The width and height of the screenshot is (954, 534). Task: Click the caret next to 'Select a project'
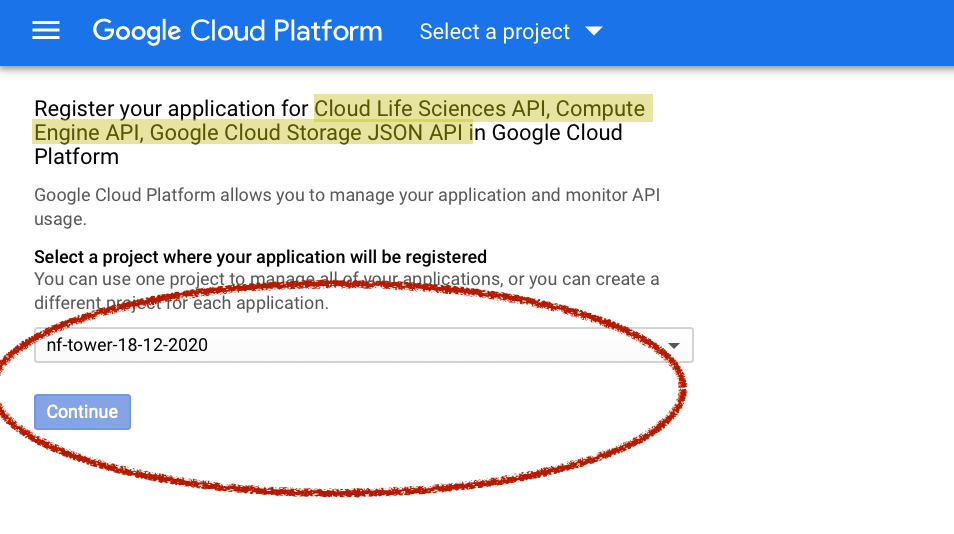click(594, 32)
